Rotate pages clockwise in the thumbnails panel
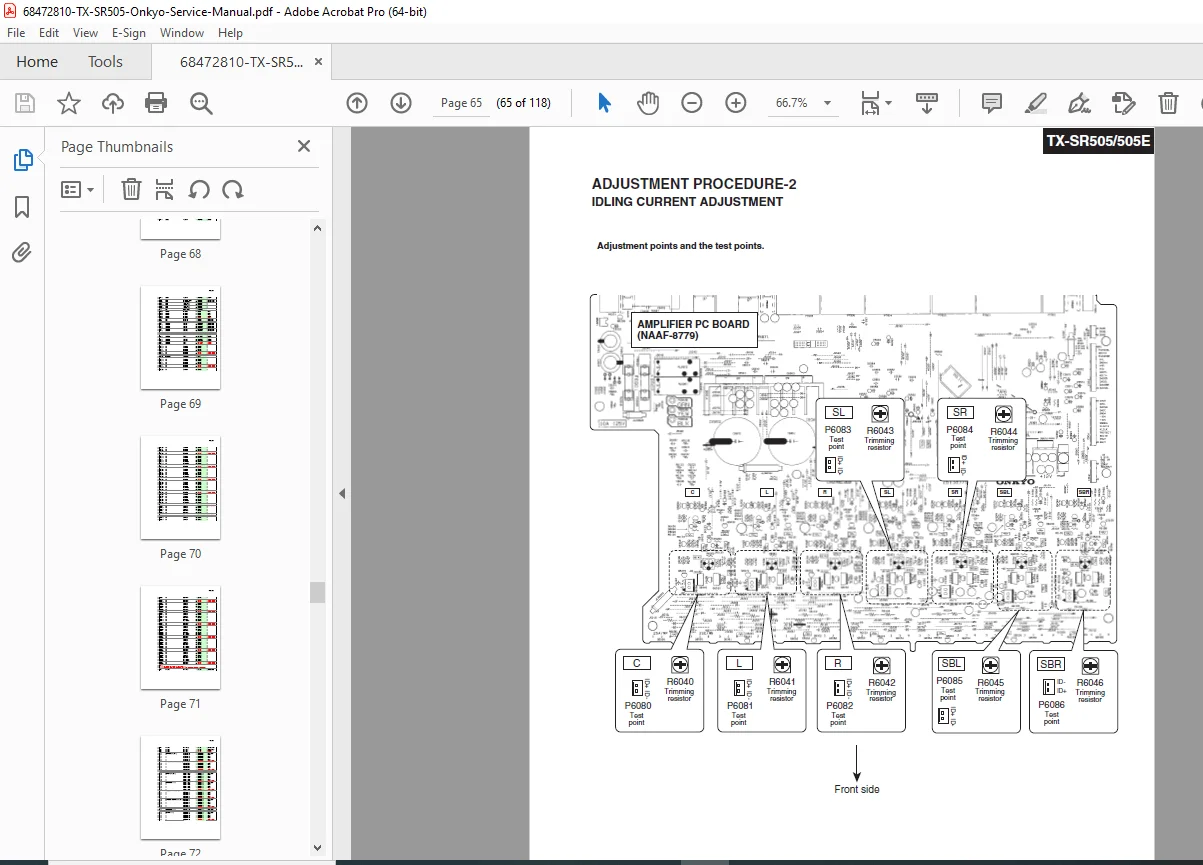Image resolution: width=1203 pixels, height=865 pixels. [233, 189]
